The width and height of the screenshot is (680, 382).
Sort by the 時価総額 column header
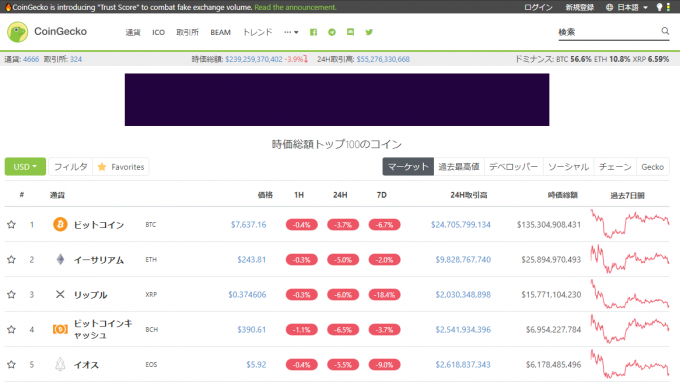point(562,195)
